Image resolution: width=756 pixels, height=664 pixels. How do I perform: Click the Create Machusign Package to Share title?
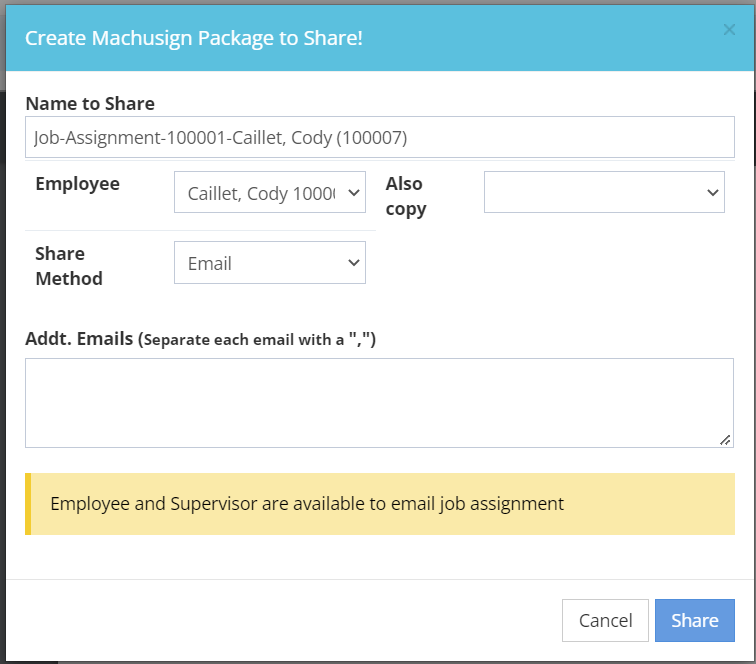[194, 38]
